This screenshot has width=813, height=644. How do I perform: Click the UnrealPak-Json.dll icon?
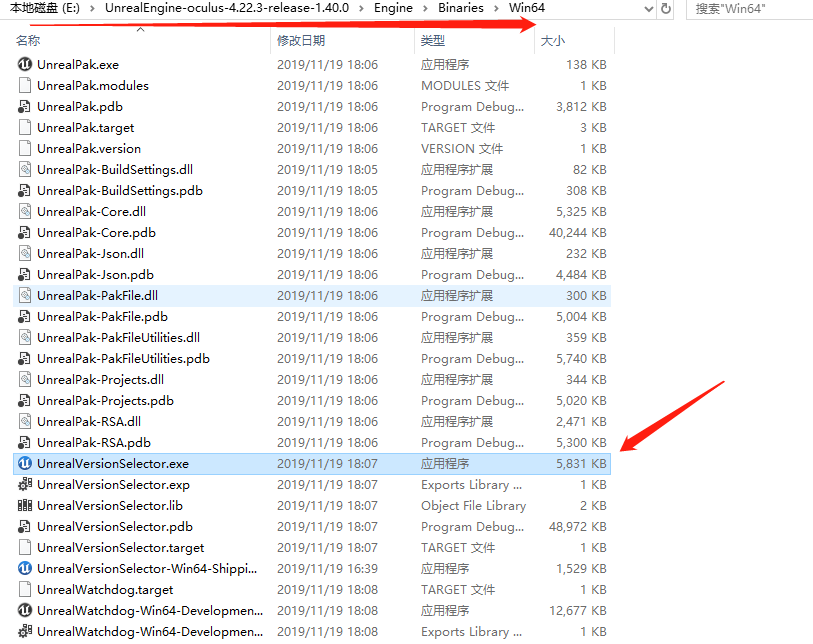click(x=25, y=254)
